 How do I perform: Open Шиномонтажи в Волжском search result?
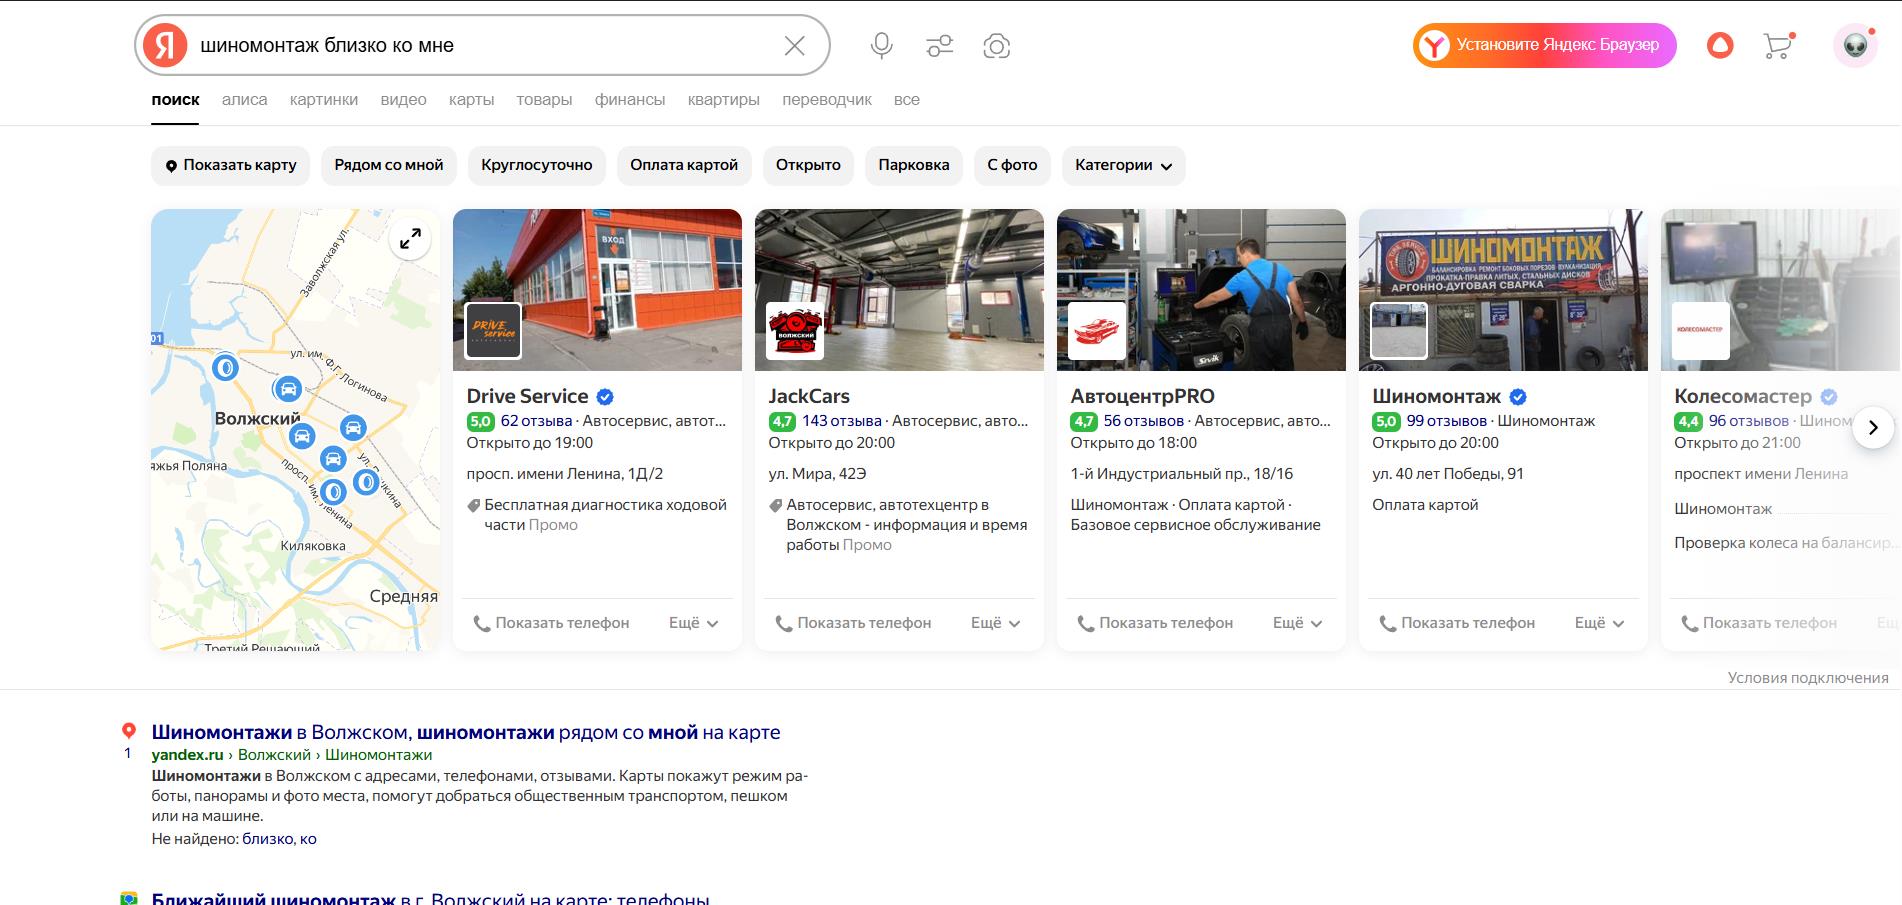click(x=466, y=732)
